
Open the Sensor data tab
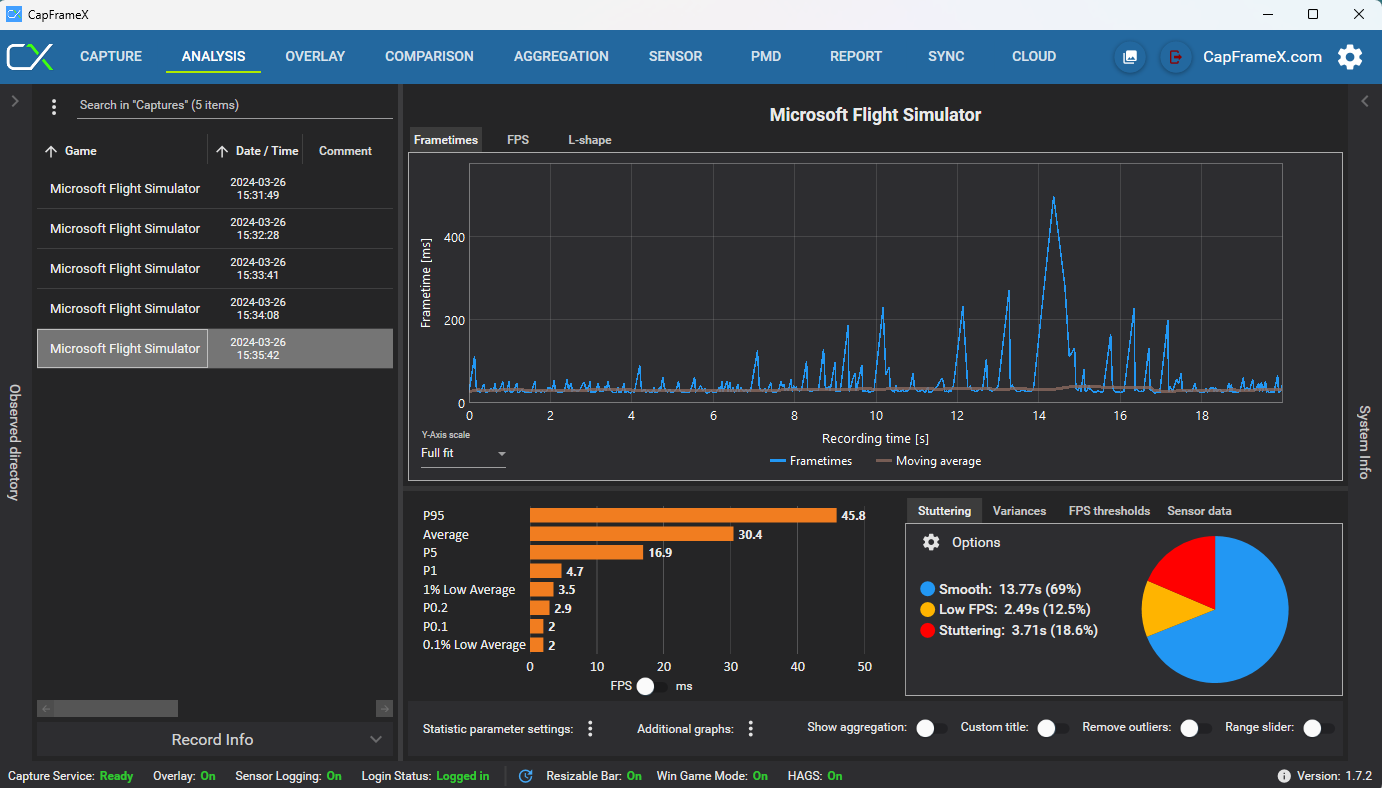(1199, 511)
